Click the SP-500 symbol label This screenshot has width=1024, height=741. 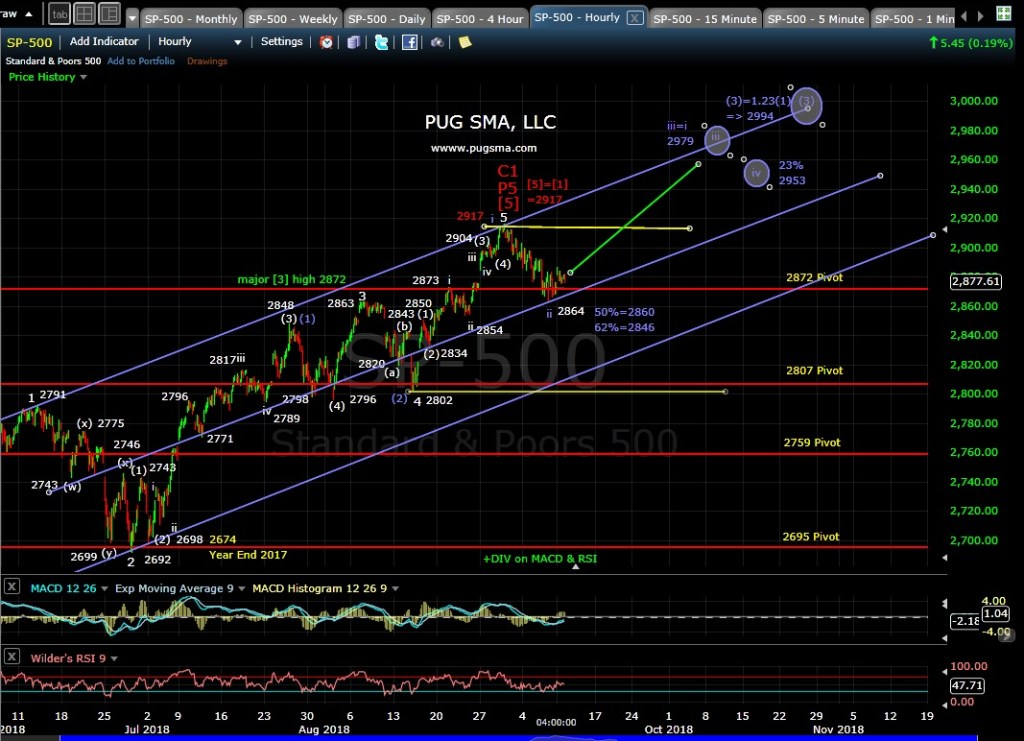pyautogui.click(x=29, y=42)
